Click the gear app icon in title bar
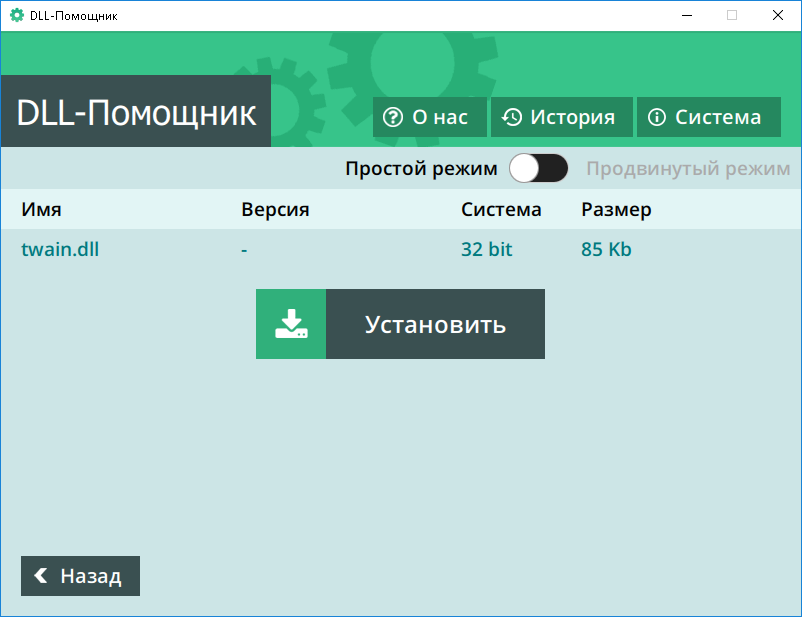 point(17,15)
